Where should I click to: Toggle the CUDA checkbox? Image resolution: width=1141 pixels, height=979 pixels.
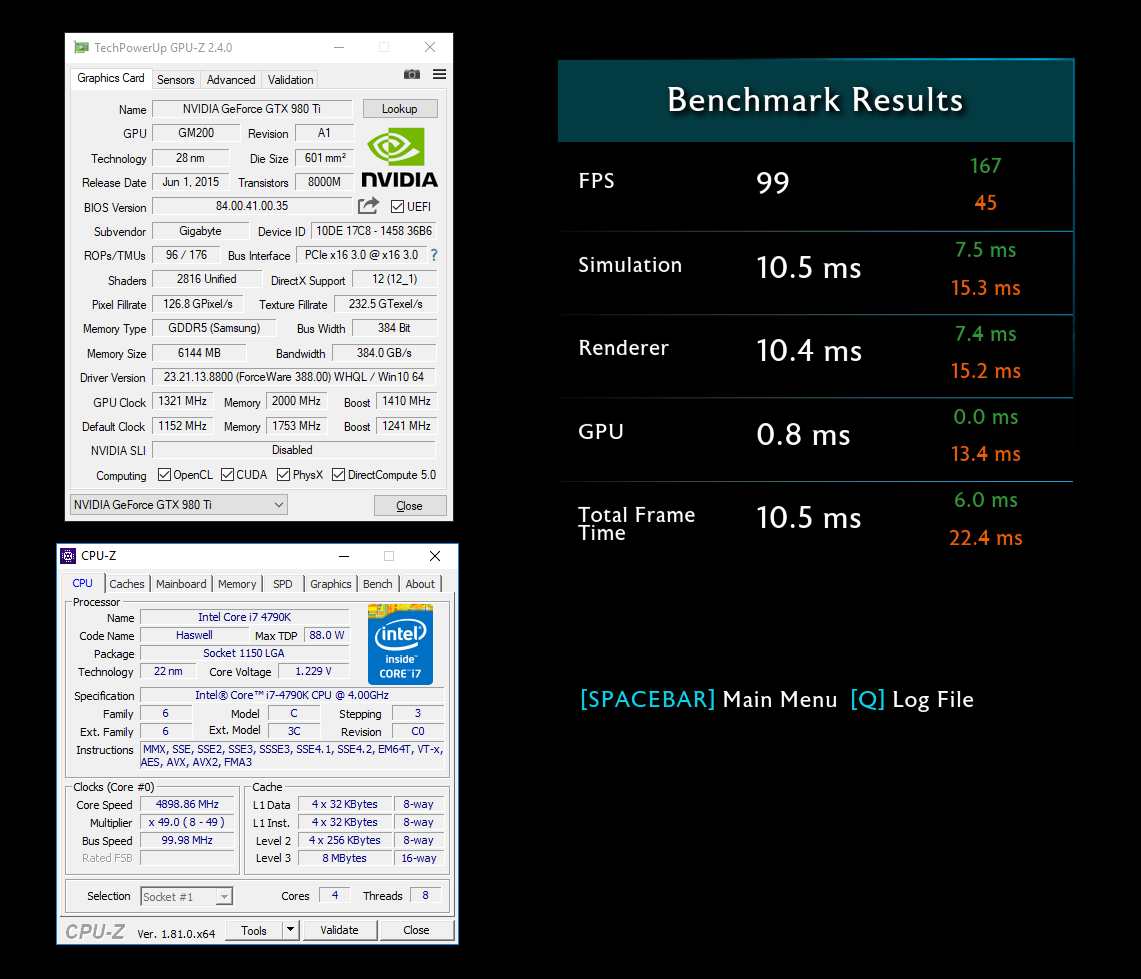pos(228,475)
